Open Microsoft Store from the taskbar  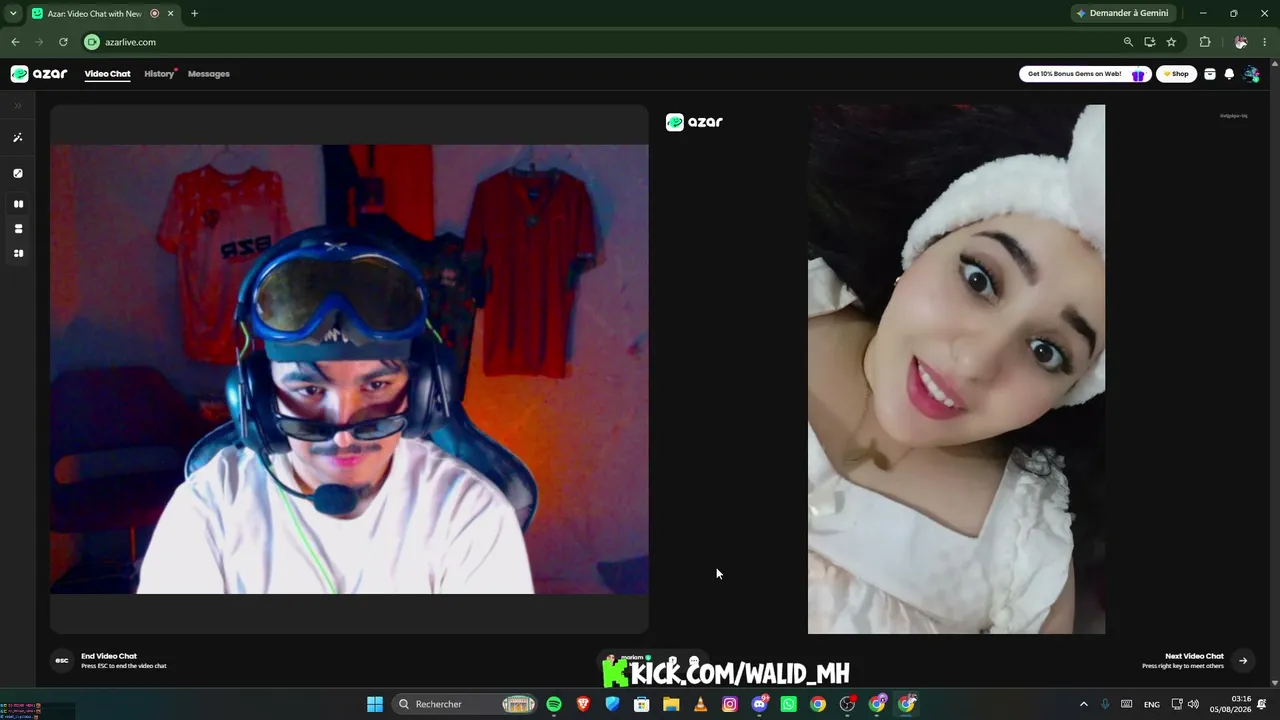tap(642, 704)
